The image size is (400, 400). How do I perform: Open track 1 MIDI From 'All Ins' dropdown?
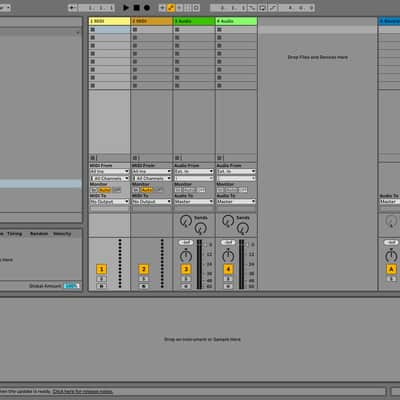109,171
